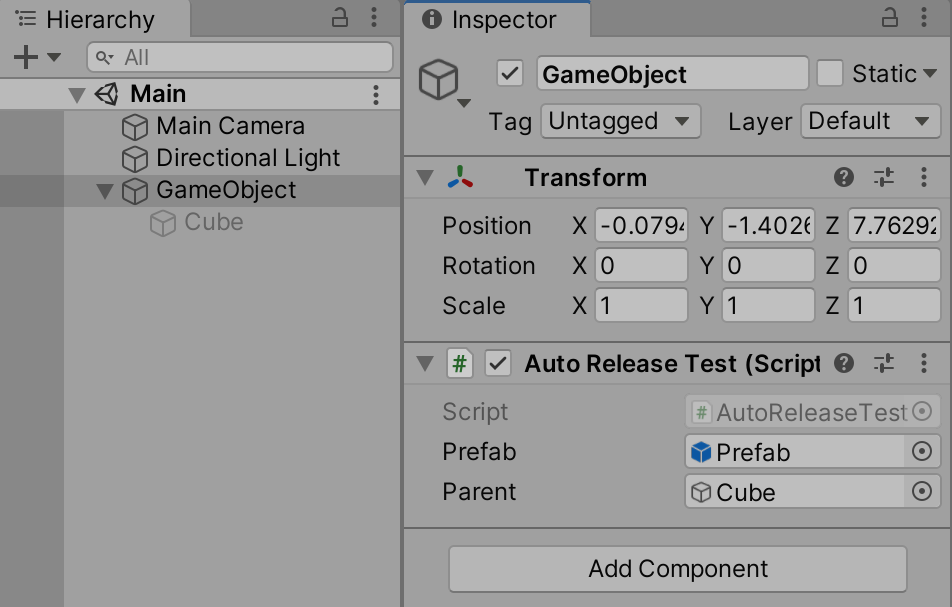Click the Parent field object picker circle
Screen dimensions: 952x607
922,492
